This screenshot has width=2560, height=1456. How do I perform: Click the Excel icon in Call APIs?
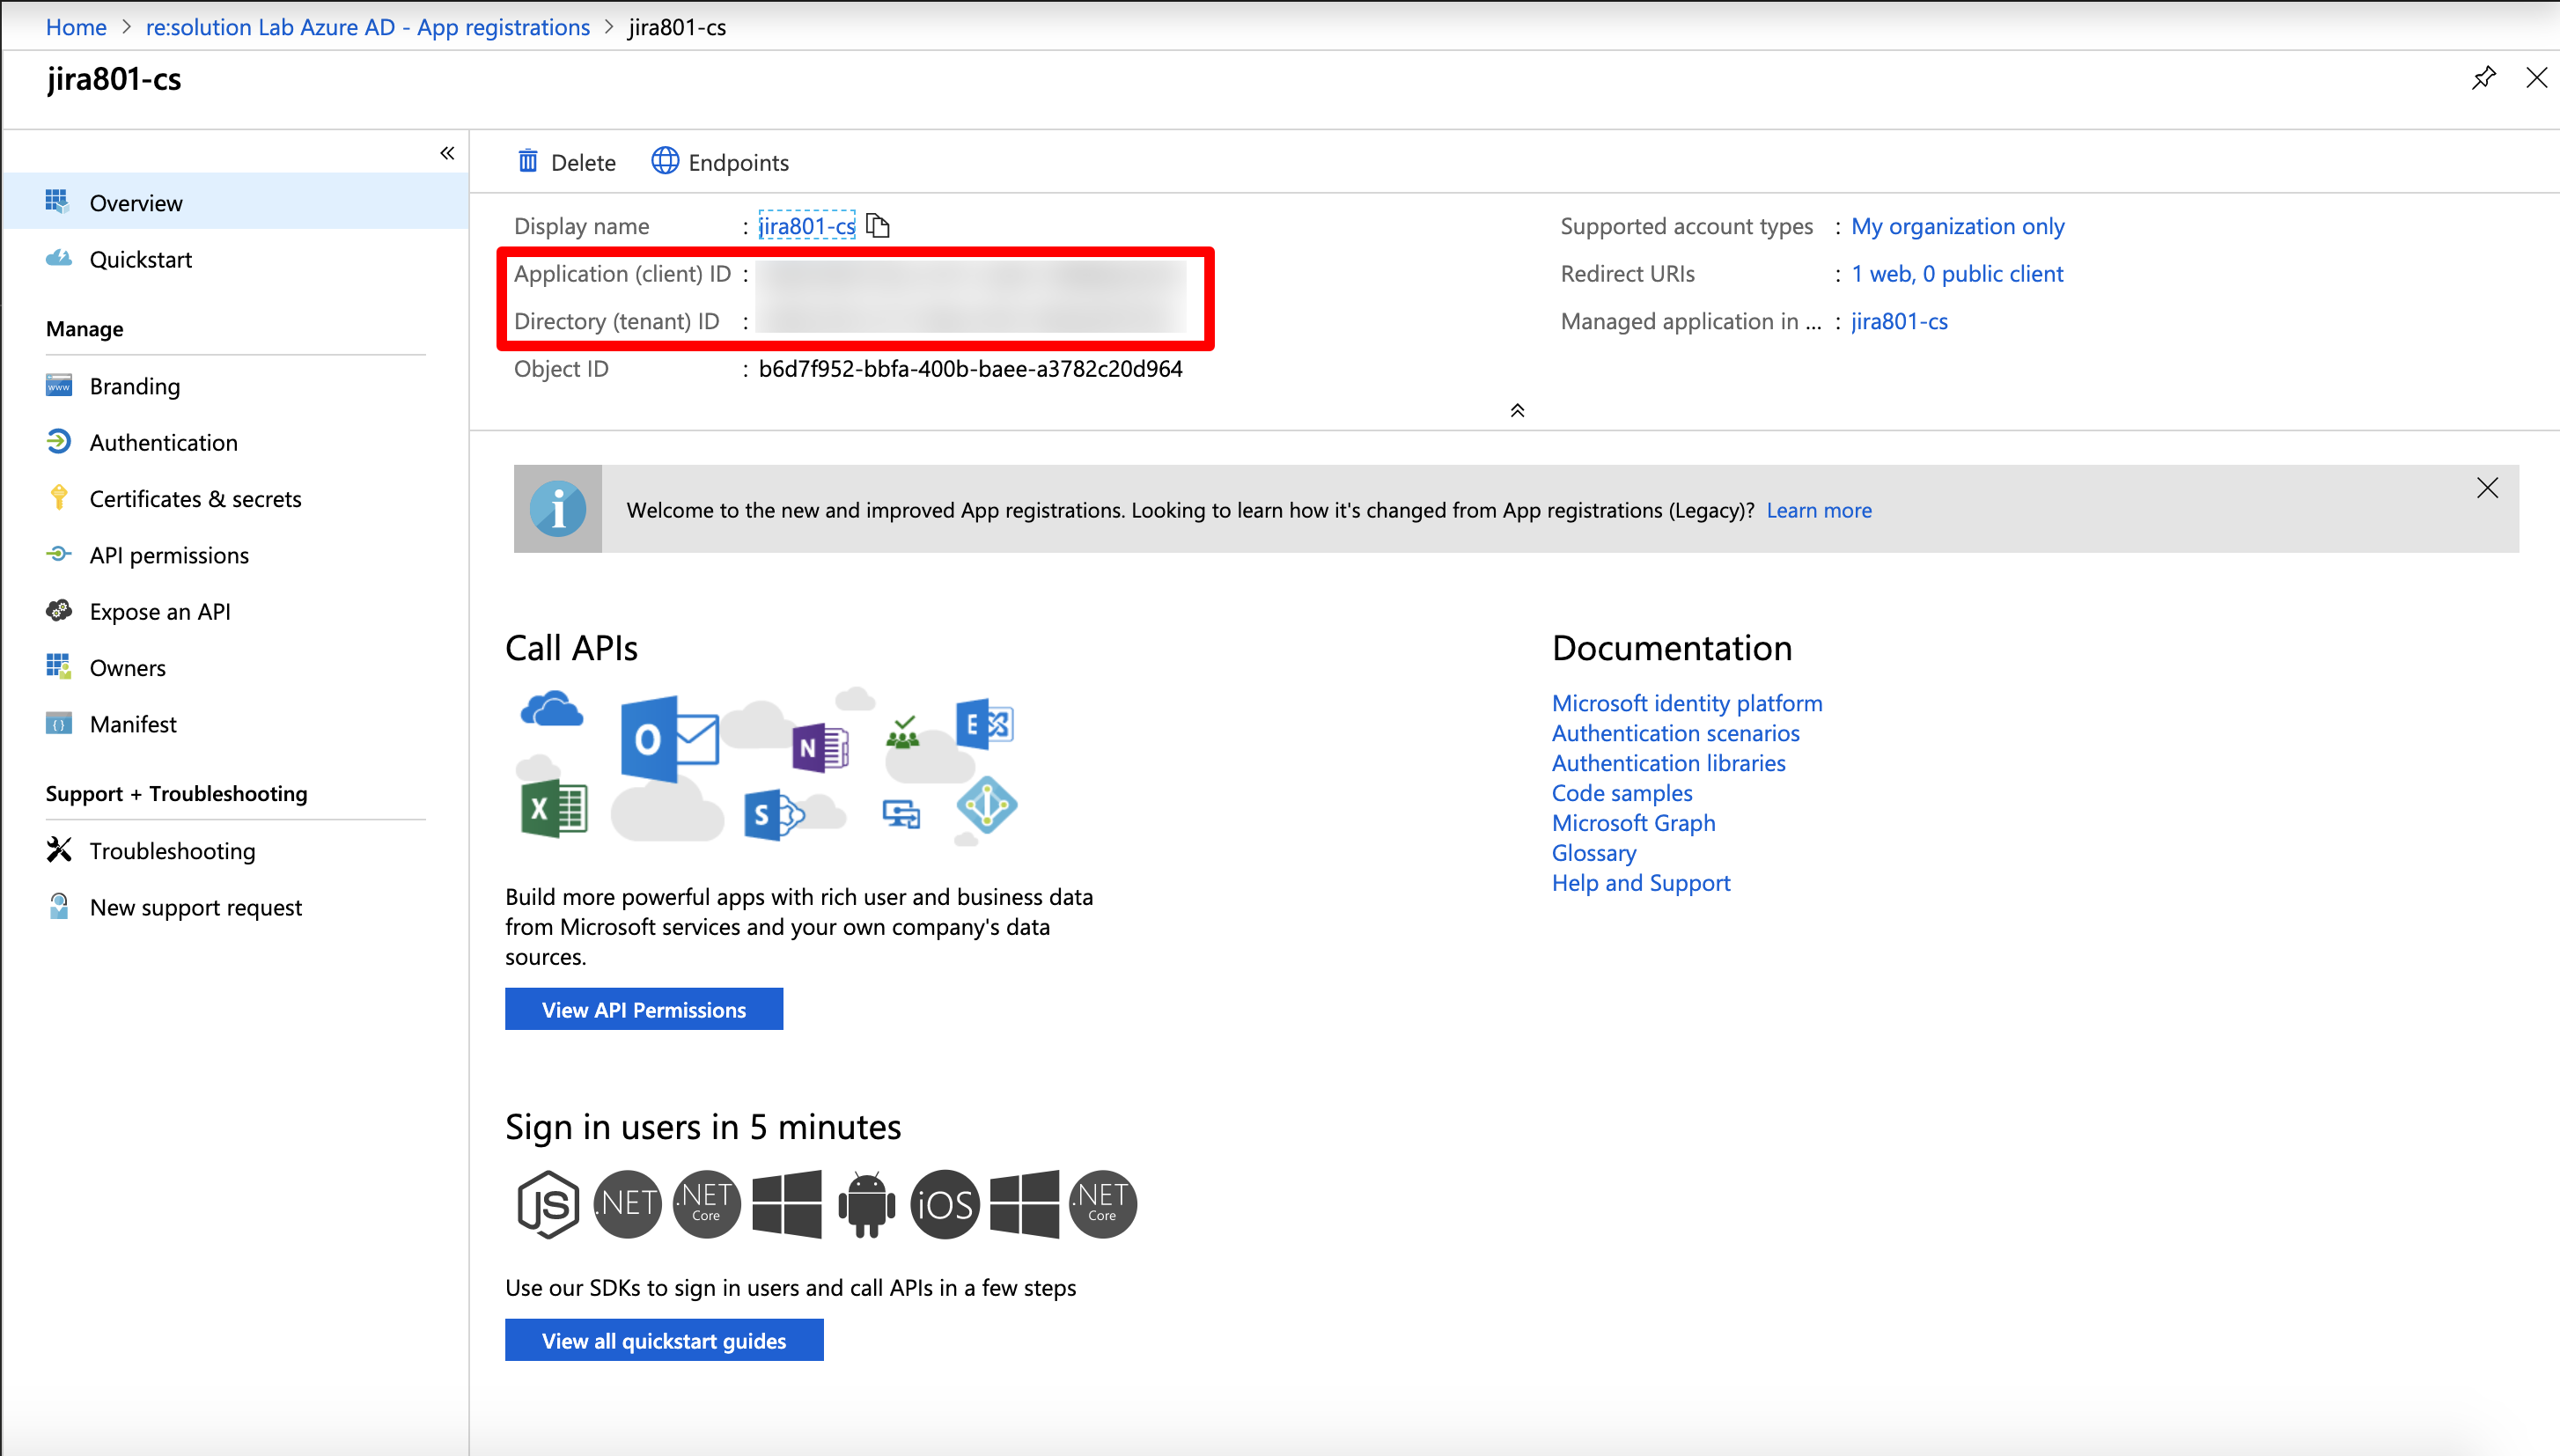554,808
